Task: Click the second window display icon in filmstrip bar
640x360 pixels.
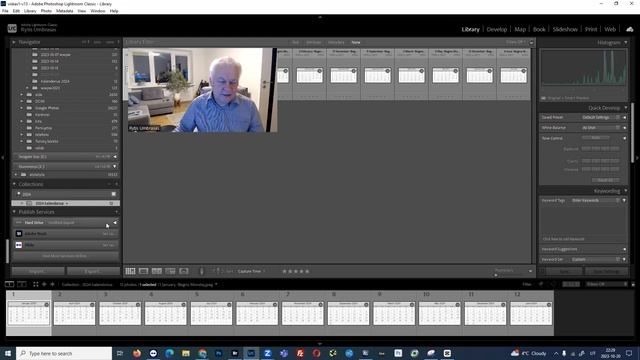Action: coord(22,284)
